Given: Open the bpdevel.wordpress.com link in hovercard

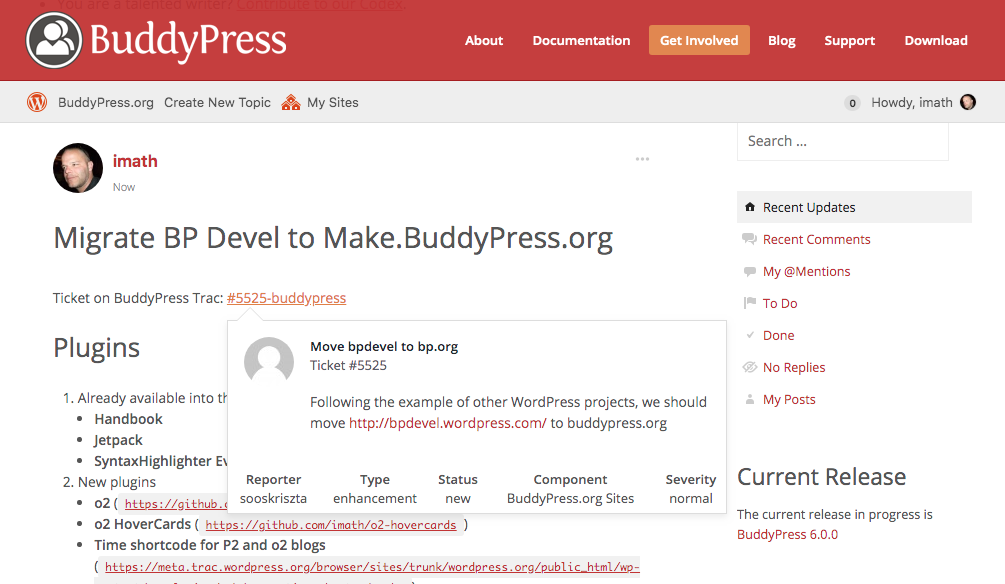Looking at the screenshot, I should pyautogui.click(x=447, y=423).
